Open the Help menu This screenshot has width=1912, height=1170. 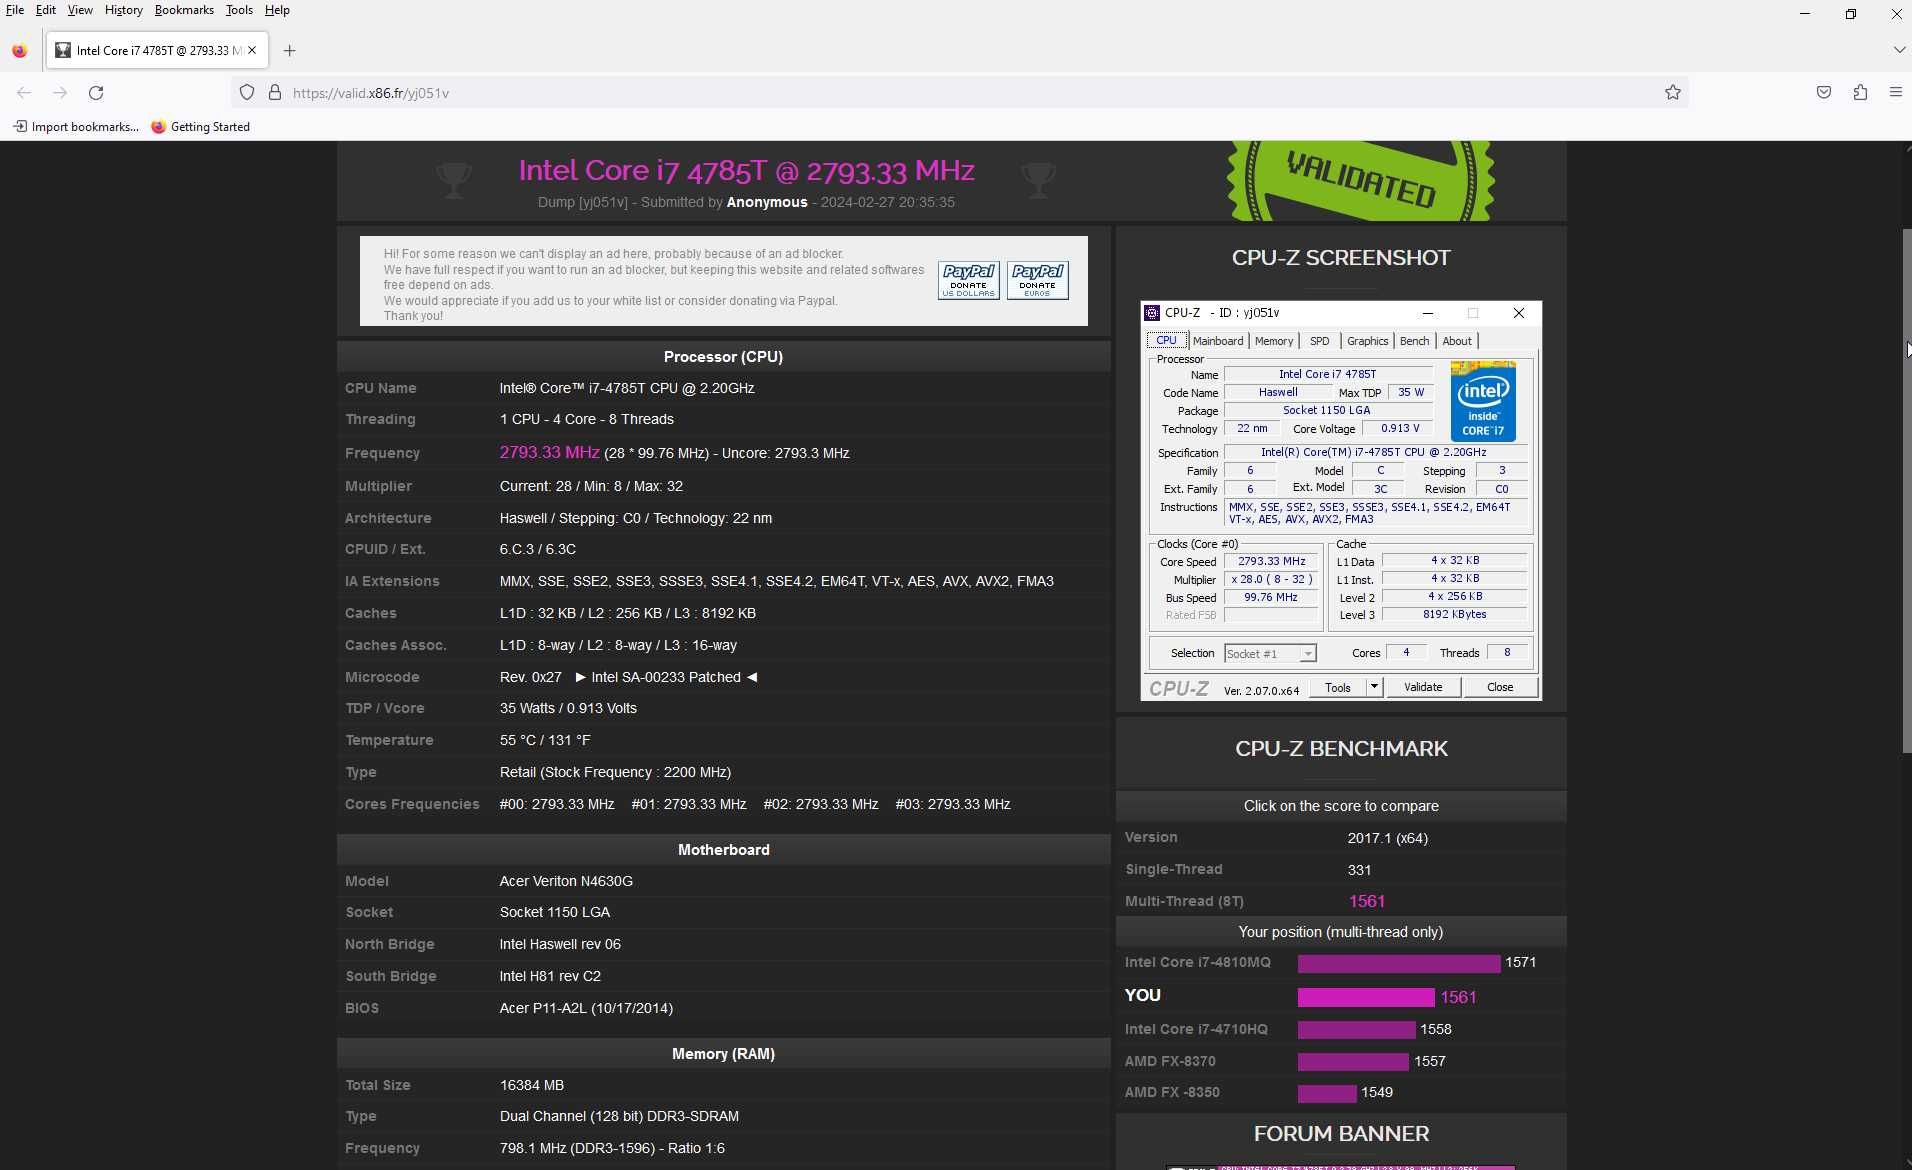pos(277,10)
